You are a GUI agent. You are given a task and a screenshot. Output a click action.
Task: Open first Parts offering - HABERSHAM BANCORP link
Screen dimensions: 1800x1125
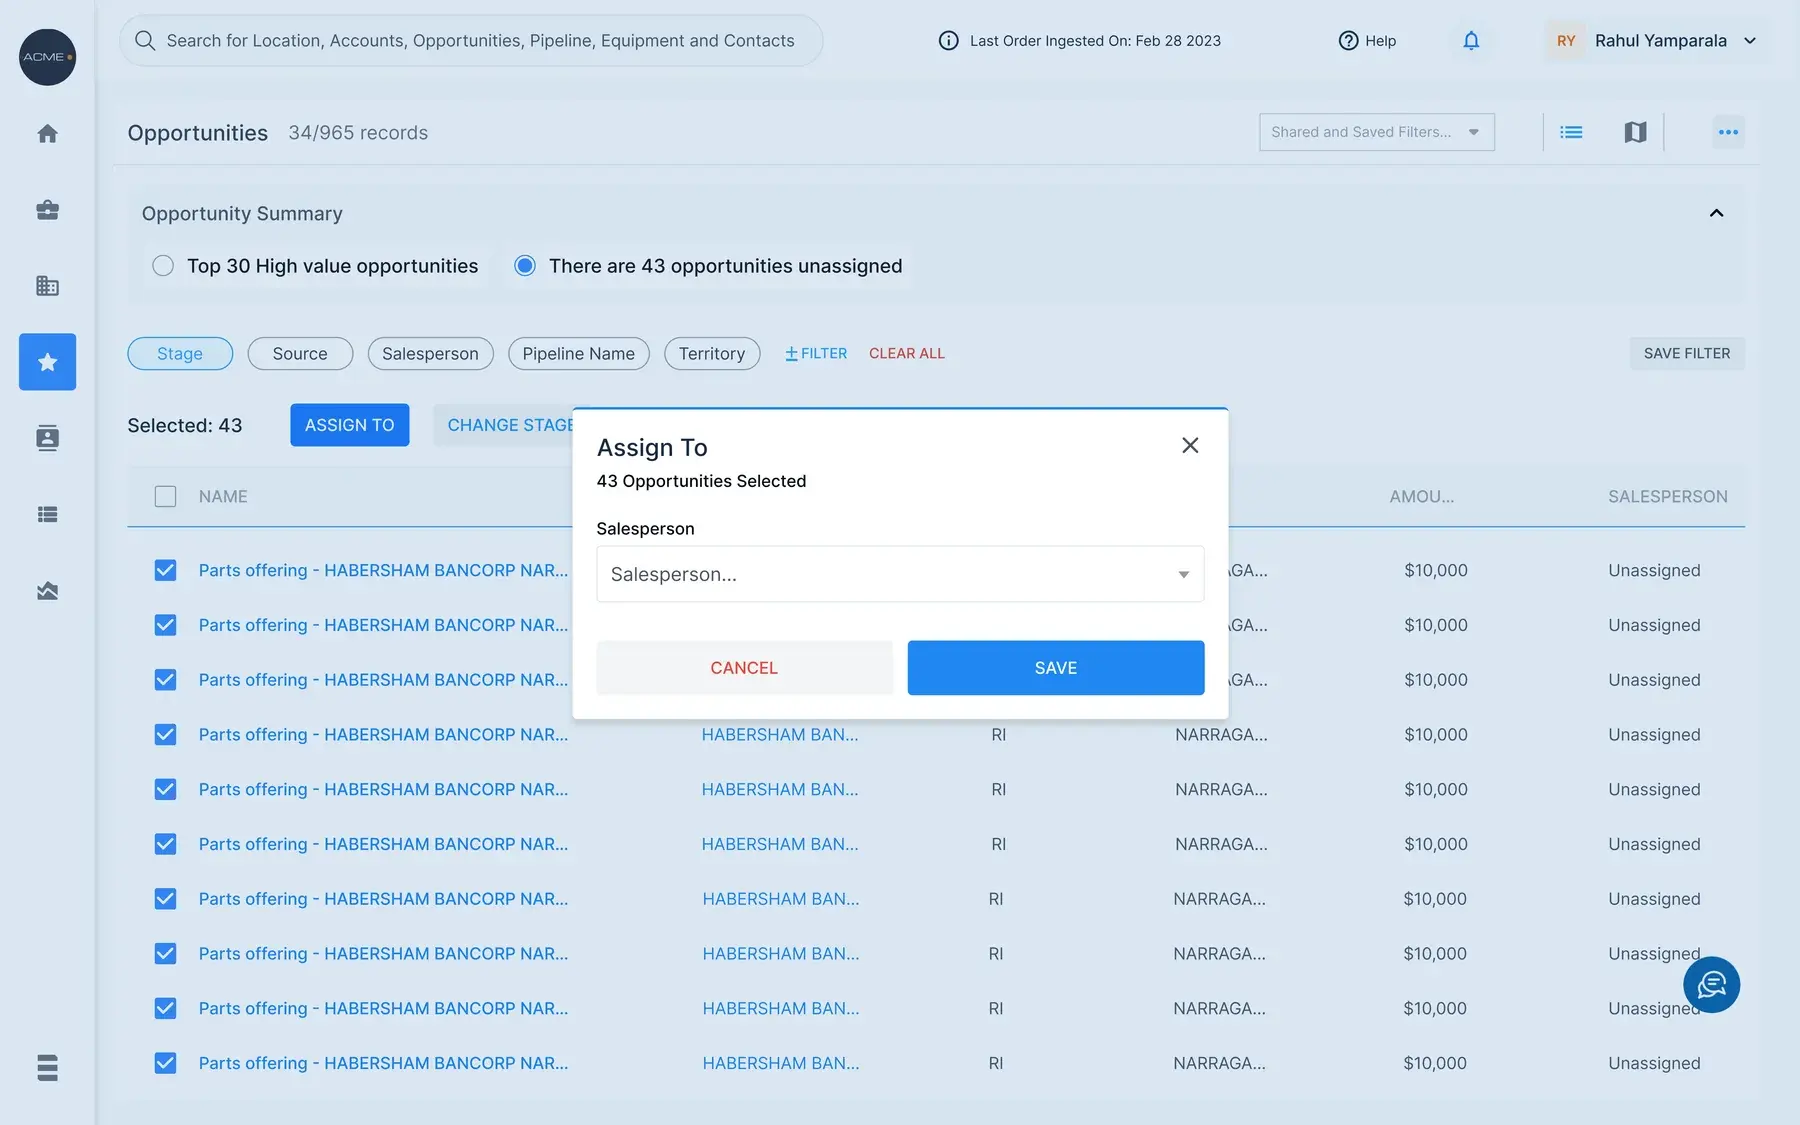click(x=383, y=570)
